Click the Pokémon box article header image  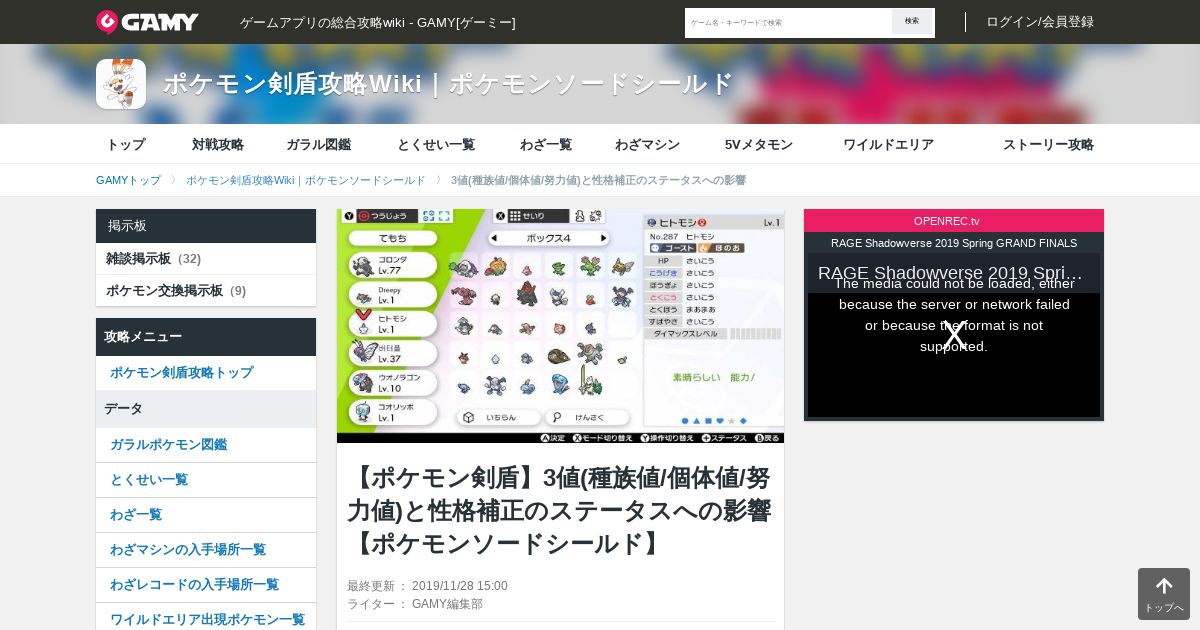tap(560, 326)
